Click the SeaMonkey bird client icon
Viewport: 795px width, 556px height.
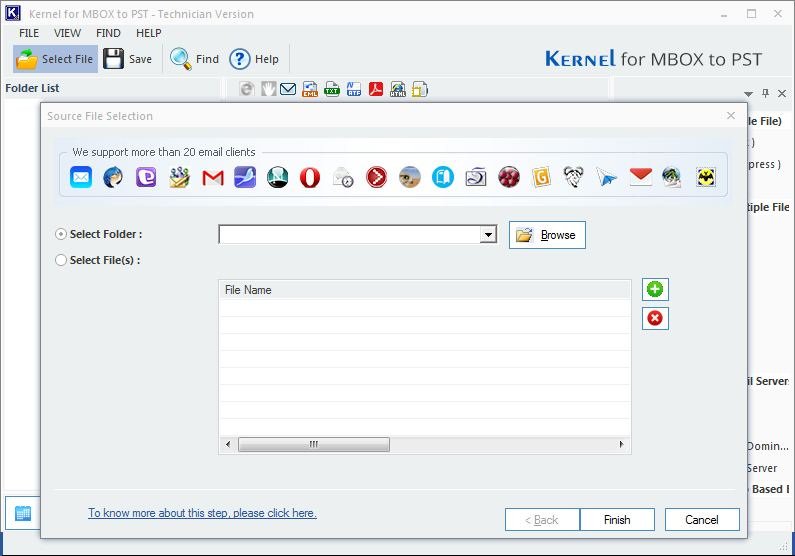(x=245, y=177)
